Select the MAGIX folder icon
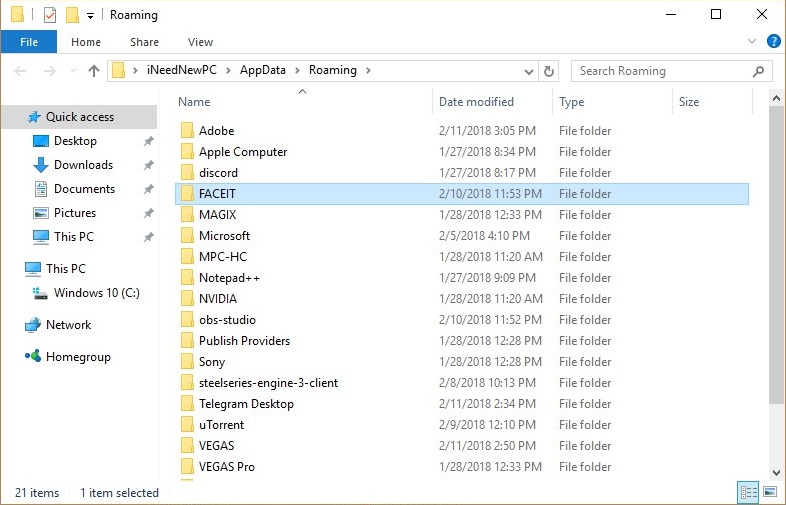The height and width of the screenshot is (505, 786). (x=187, y=215)
